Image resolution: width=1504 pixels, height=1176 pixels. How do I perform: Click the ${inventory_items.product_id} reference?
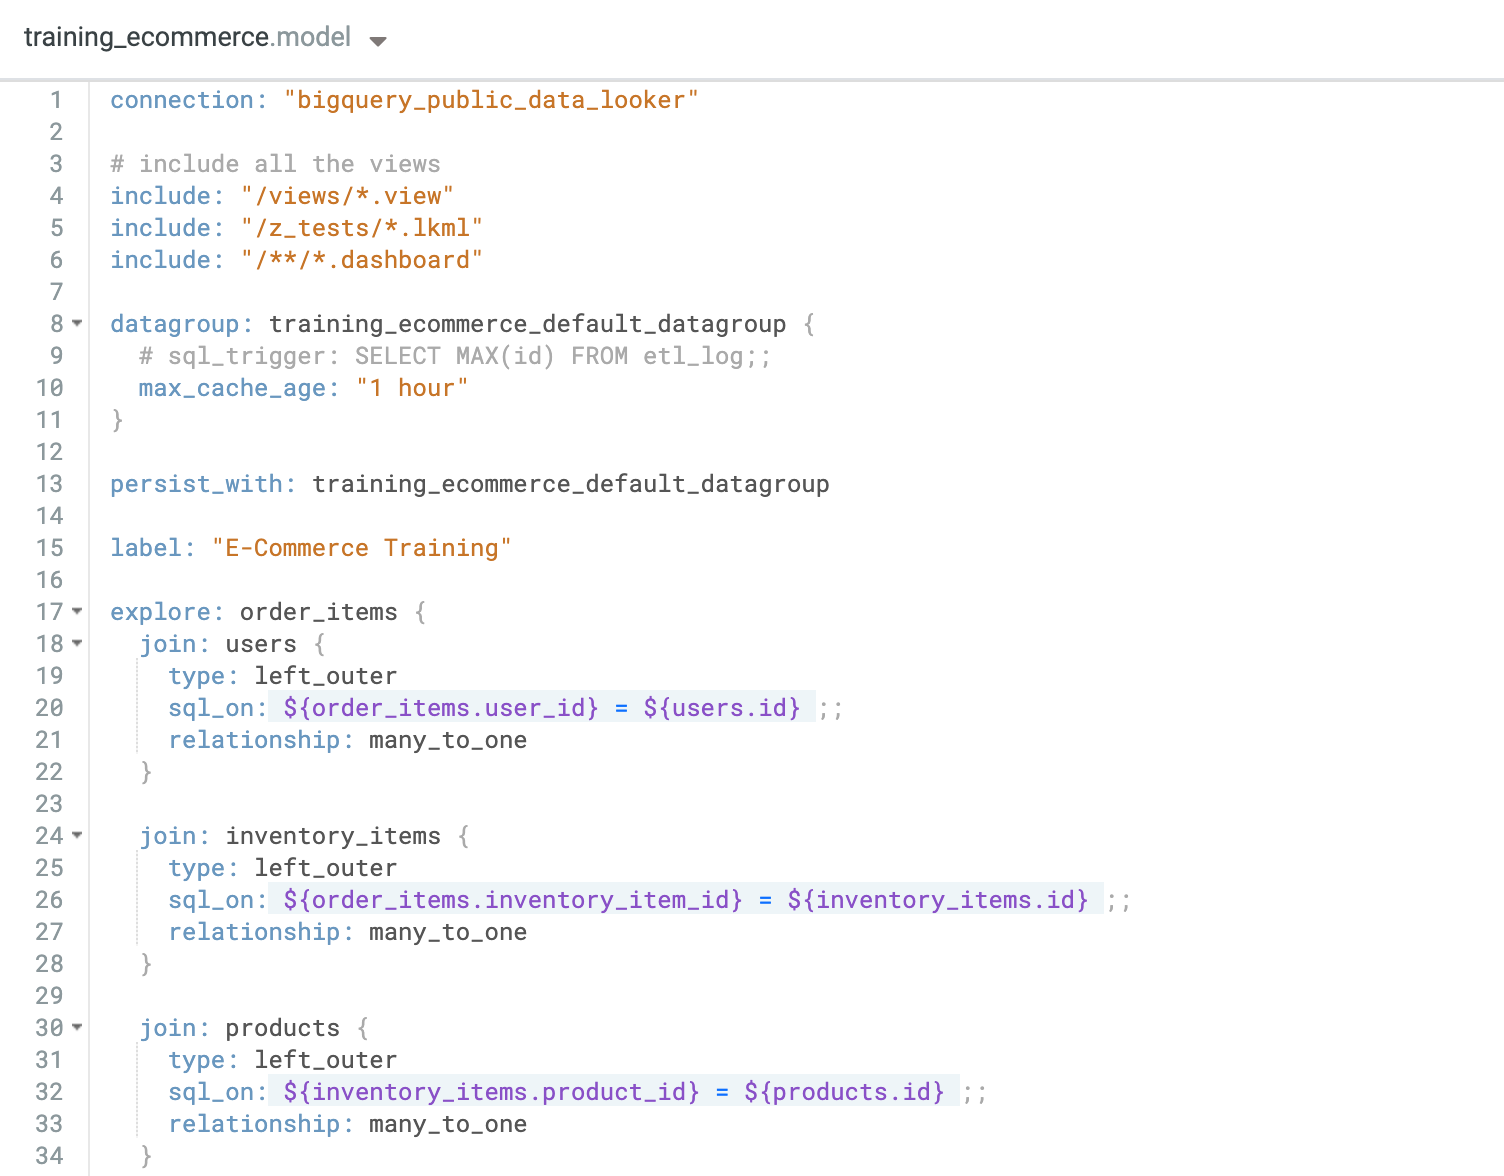(x=491, y=1092)
